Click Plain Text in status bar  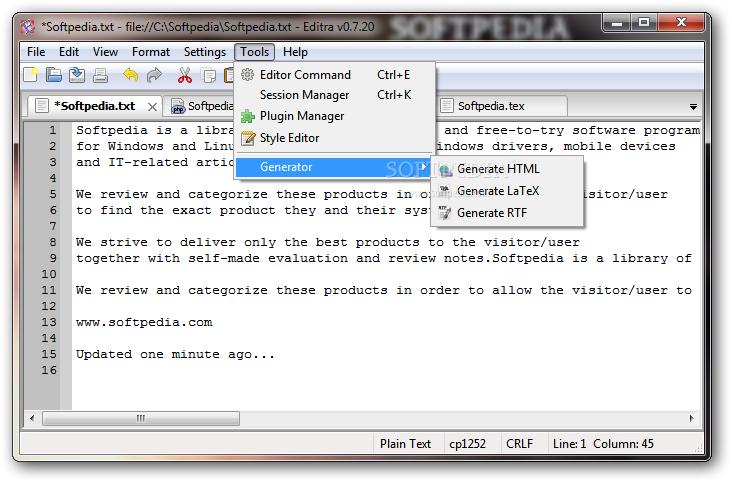click(x=405, y=444)
